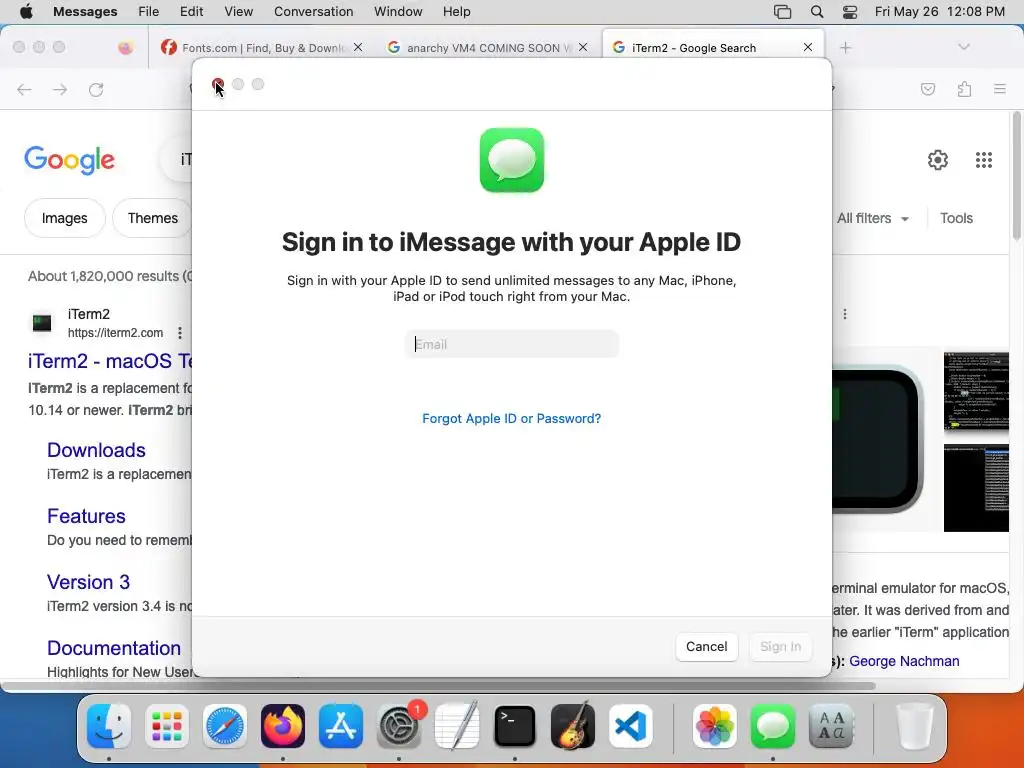Launch GarageBand from the dock
Image resolution: width=1024 pixels, height=768 pixels.
573,726
